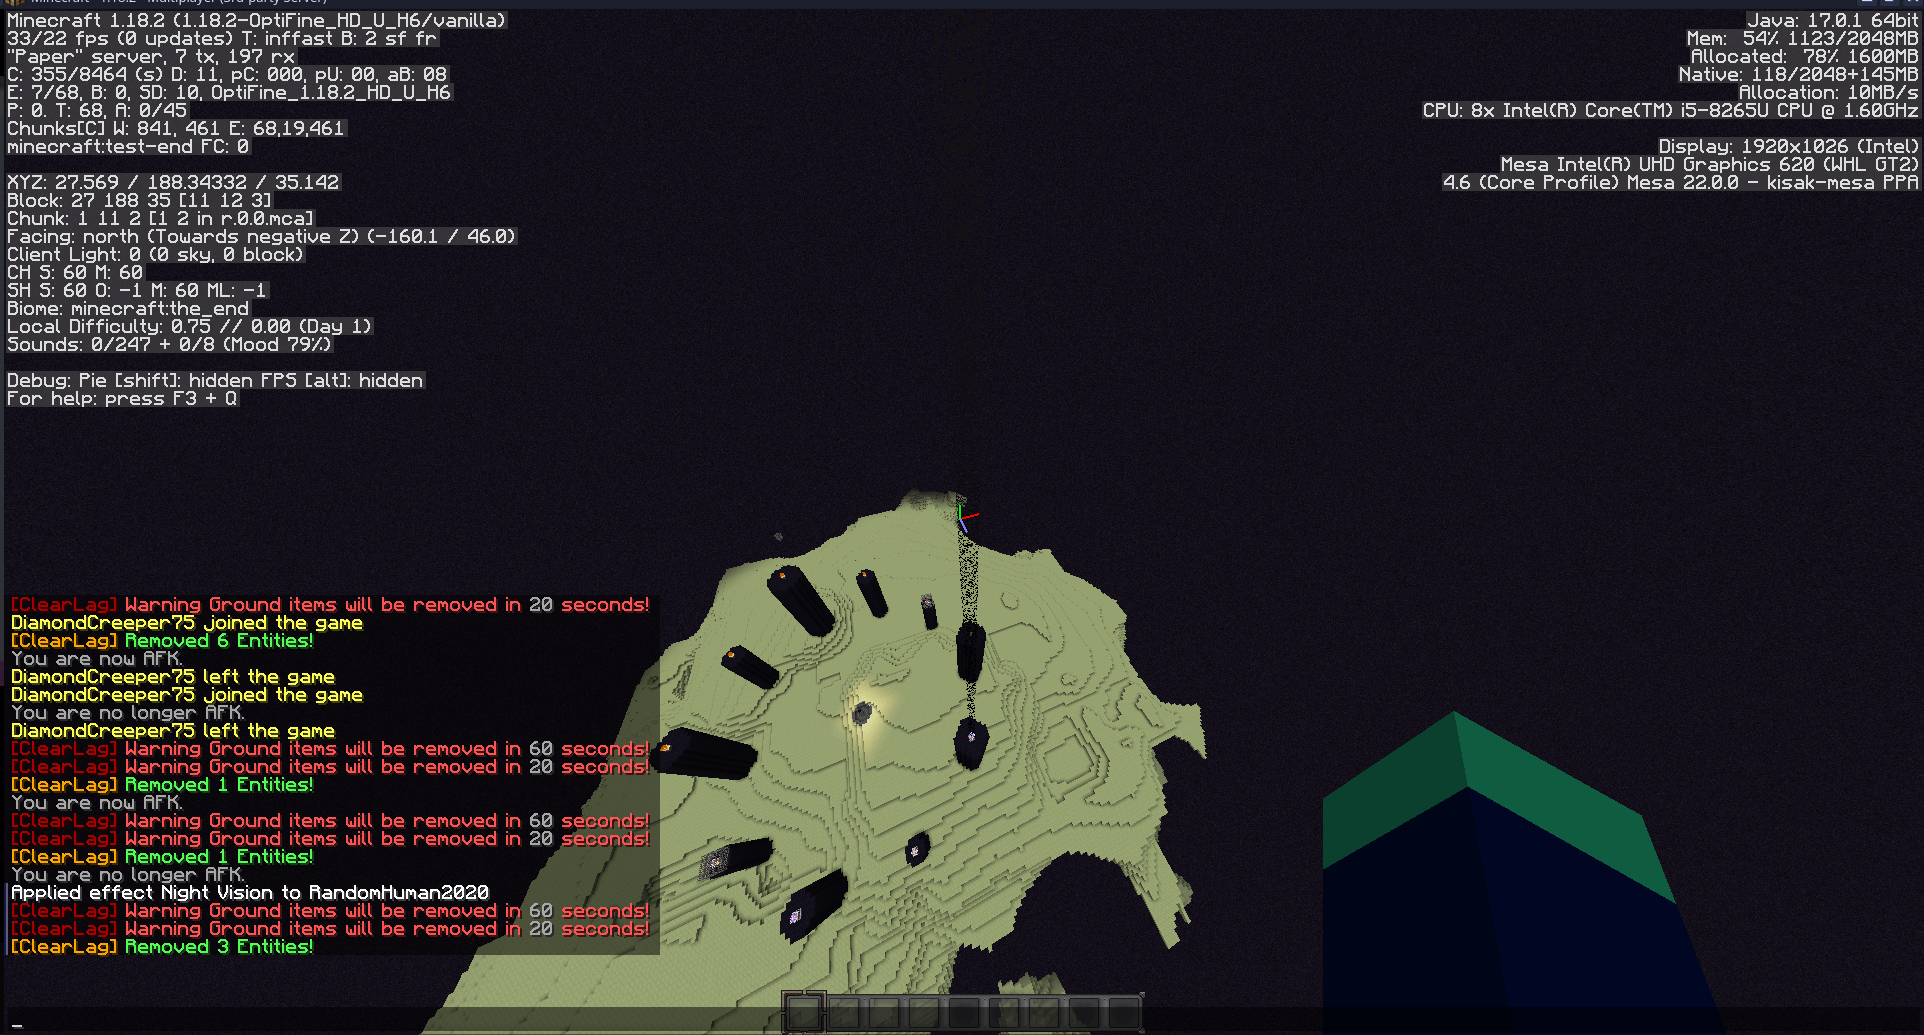Click the 'Block: 27 188 35' line
Screen dimensions: 1924x1035
(x=139, y=200)
